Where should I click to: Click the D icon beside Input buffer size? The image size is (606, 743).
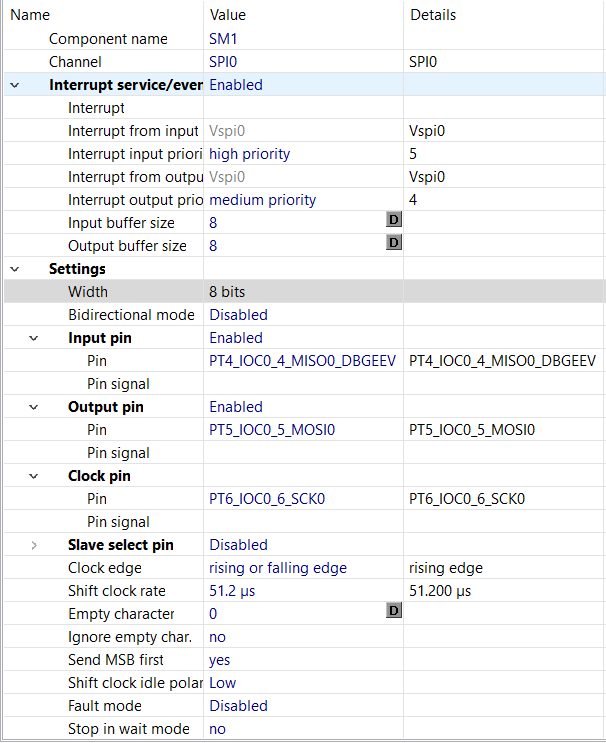coord(394,220)
